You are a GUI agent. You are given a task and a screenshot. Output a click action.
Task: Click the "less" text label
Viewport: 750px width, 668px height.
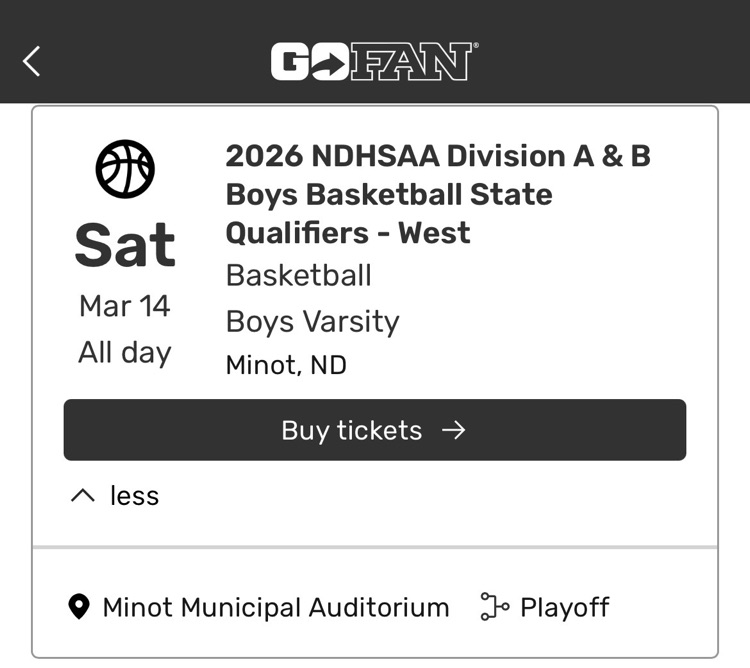(134, 496)
